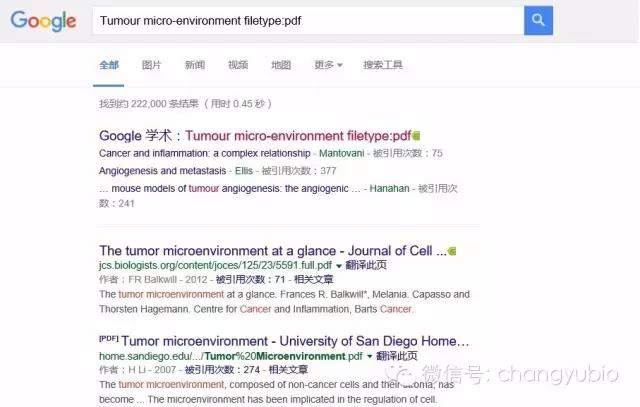Switch to the 图片 tab
Viewport: 640px width, 407px height.
coord(151,65)
